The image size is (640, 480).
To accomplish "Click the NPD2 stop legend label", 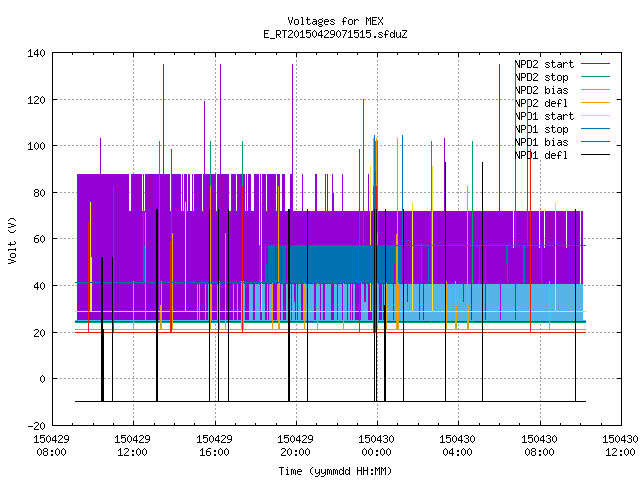I will click(x=541, y=77).
